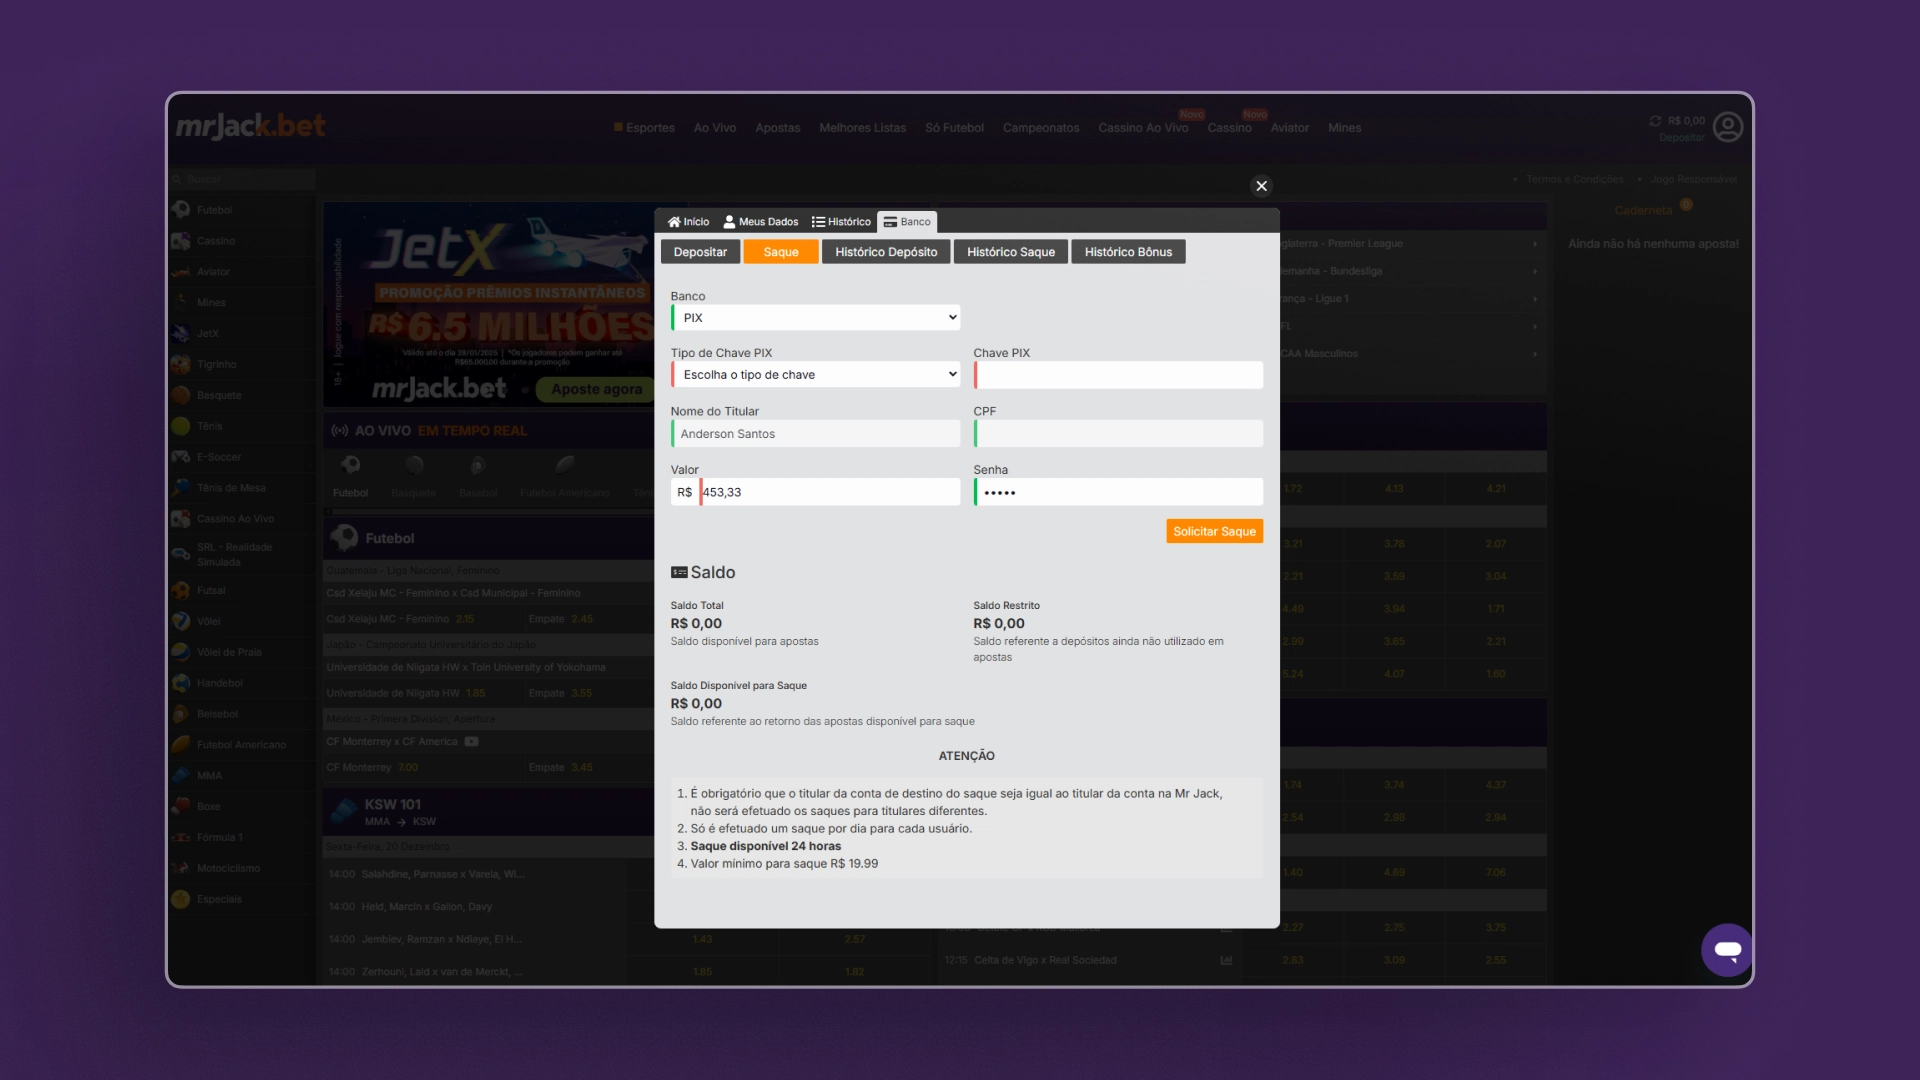Click the Solicitar Saque button
This screenshot has height=1080, width=1920.
(x=1214, y=532)
